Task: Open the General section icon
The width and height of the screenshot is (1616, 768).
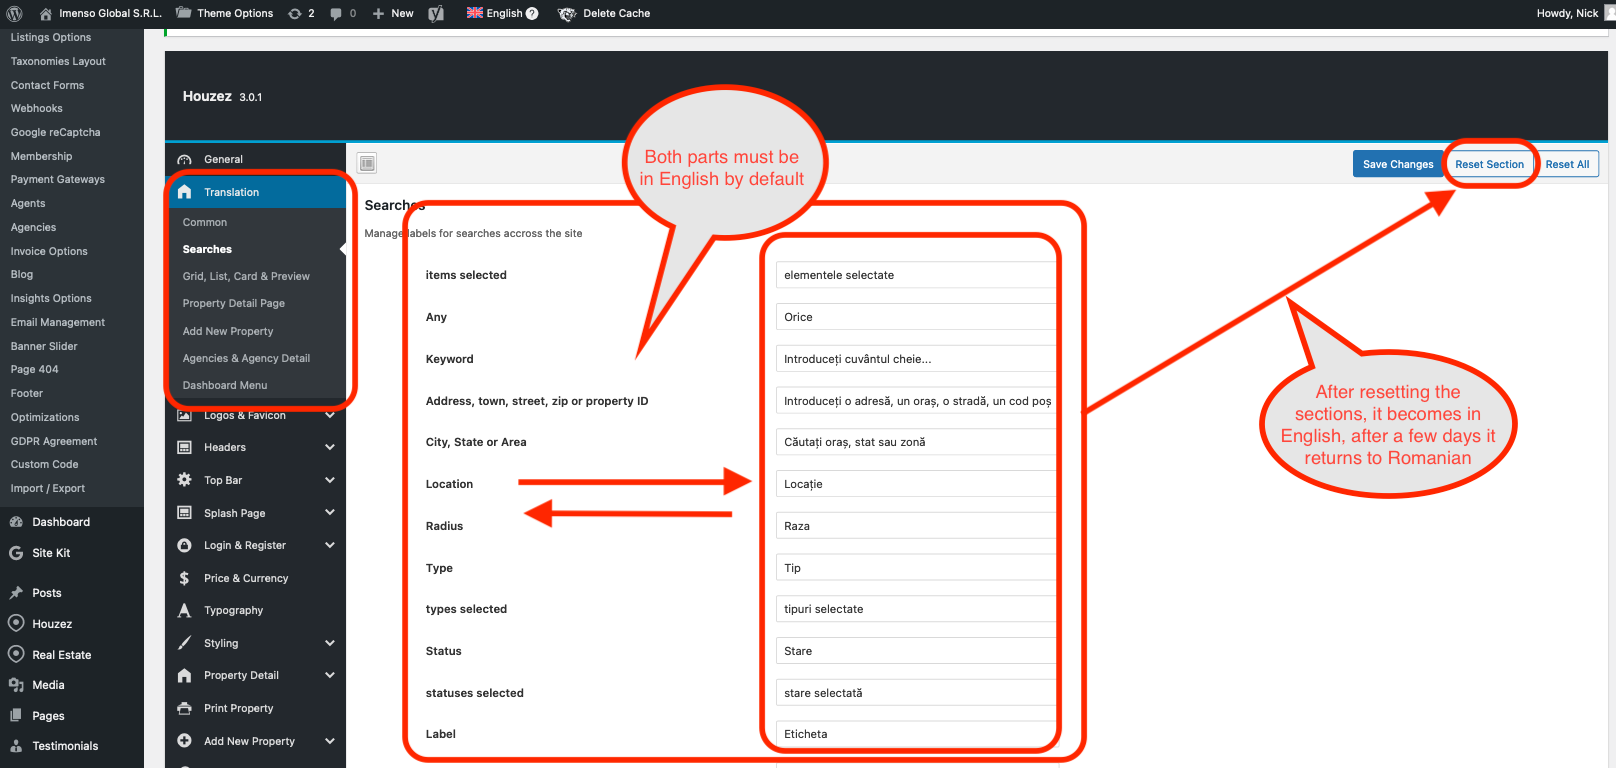Action: [184, 160]
